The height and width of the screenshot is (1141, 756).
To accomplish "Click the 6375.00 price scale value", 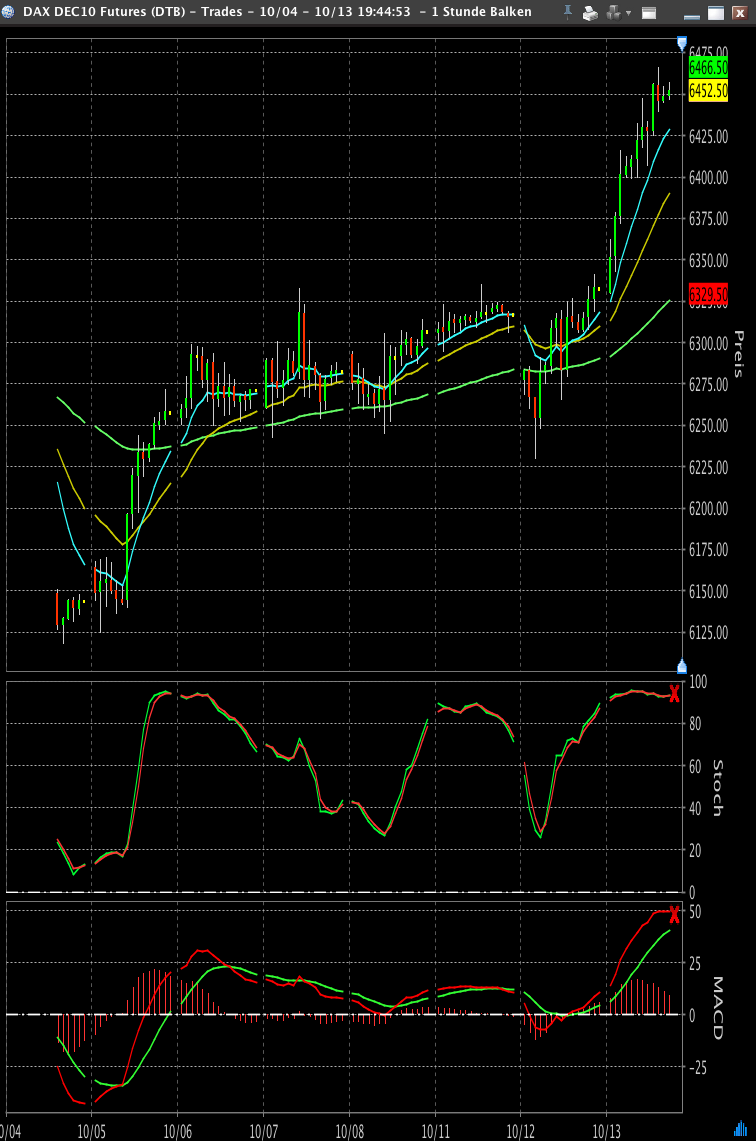I will click(x=708, y=218).
